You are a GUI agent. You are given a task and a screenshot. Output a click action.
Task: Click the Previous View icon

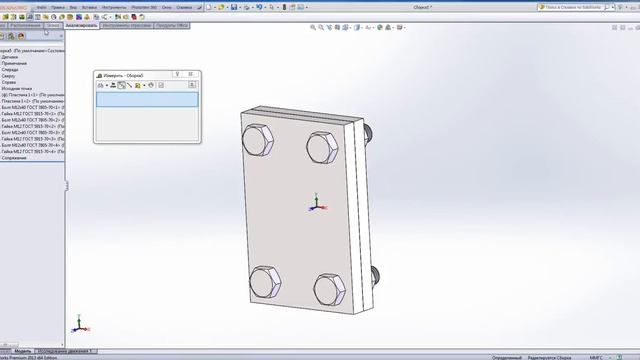pyautogui.click(x=330, y=28)
